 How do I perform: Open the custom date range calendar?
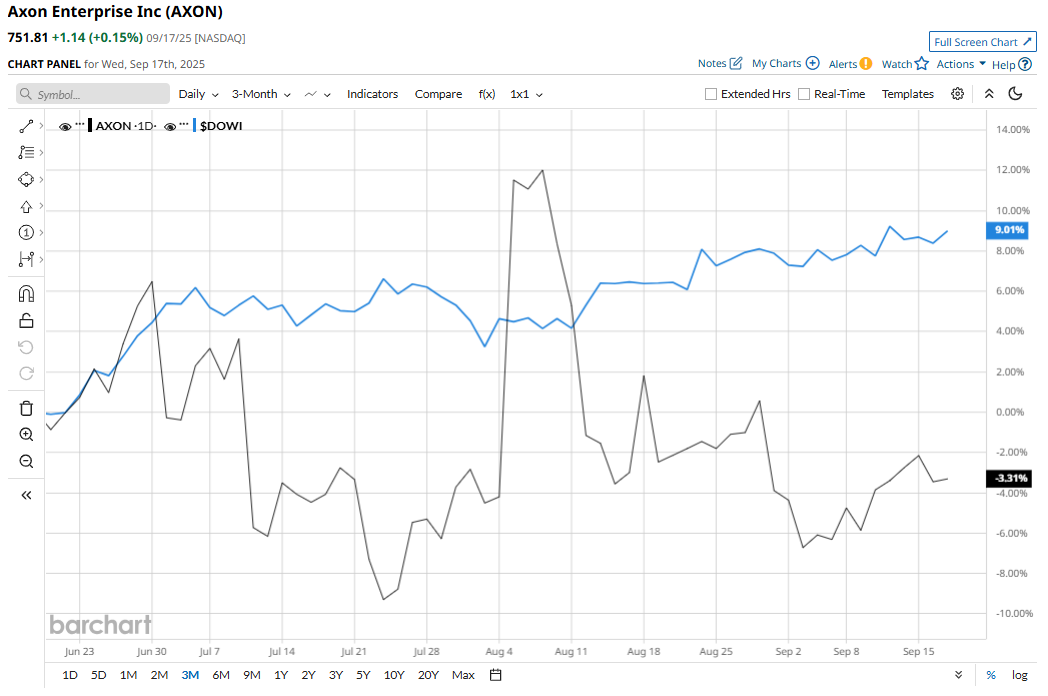click(495, 675)
